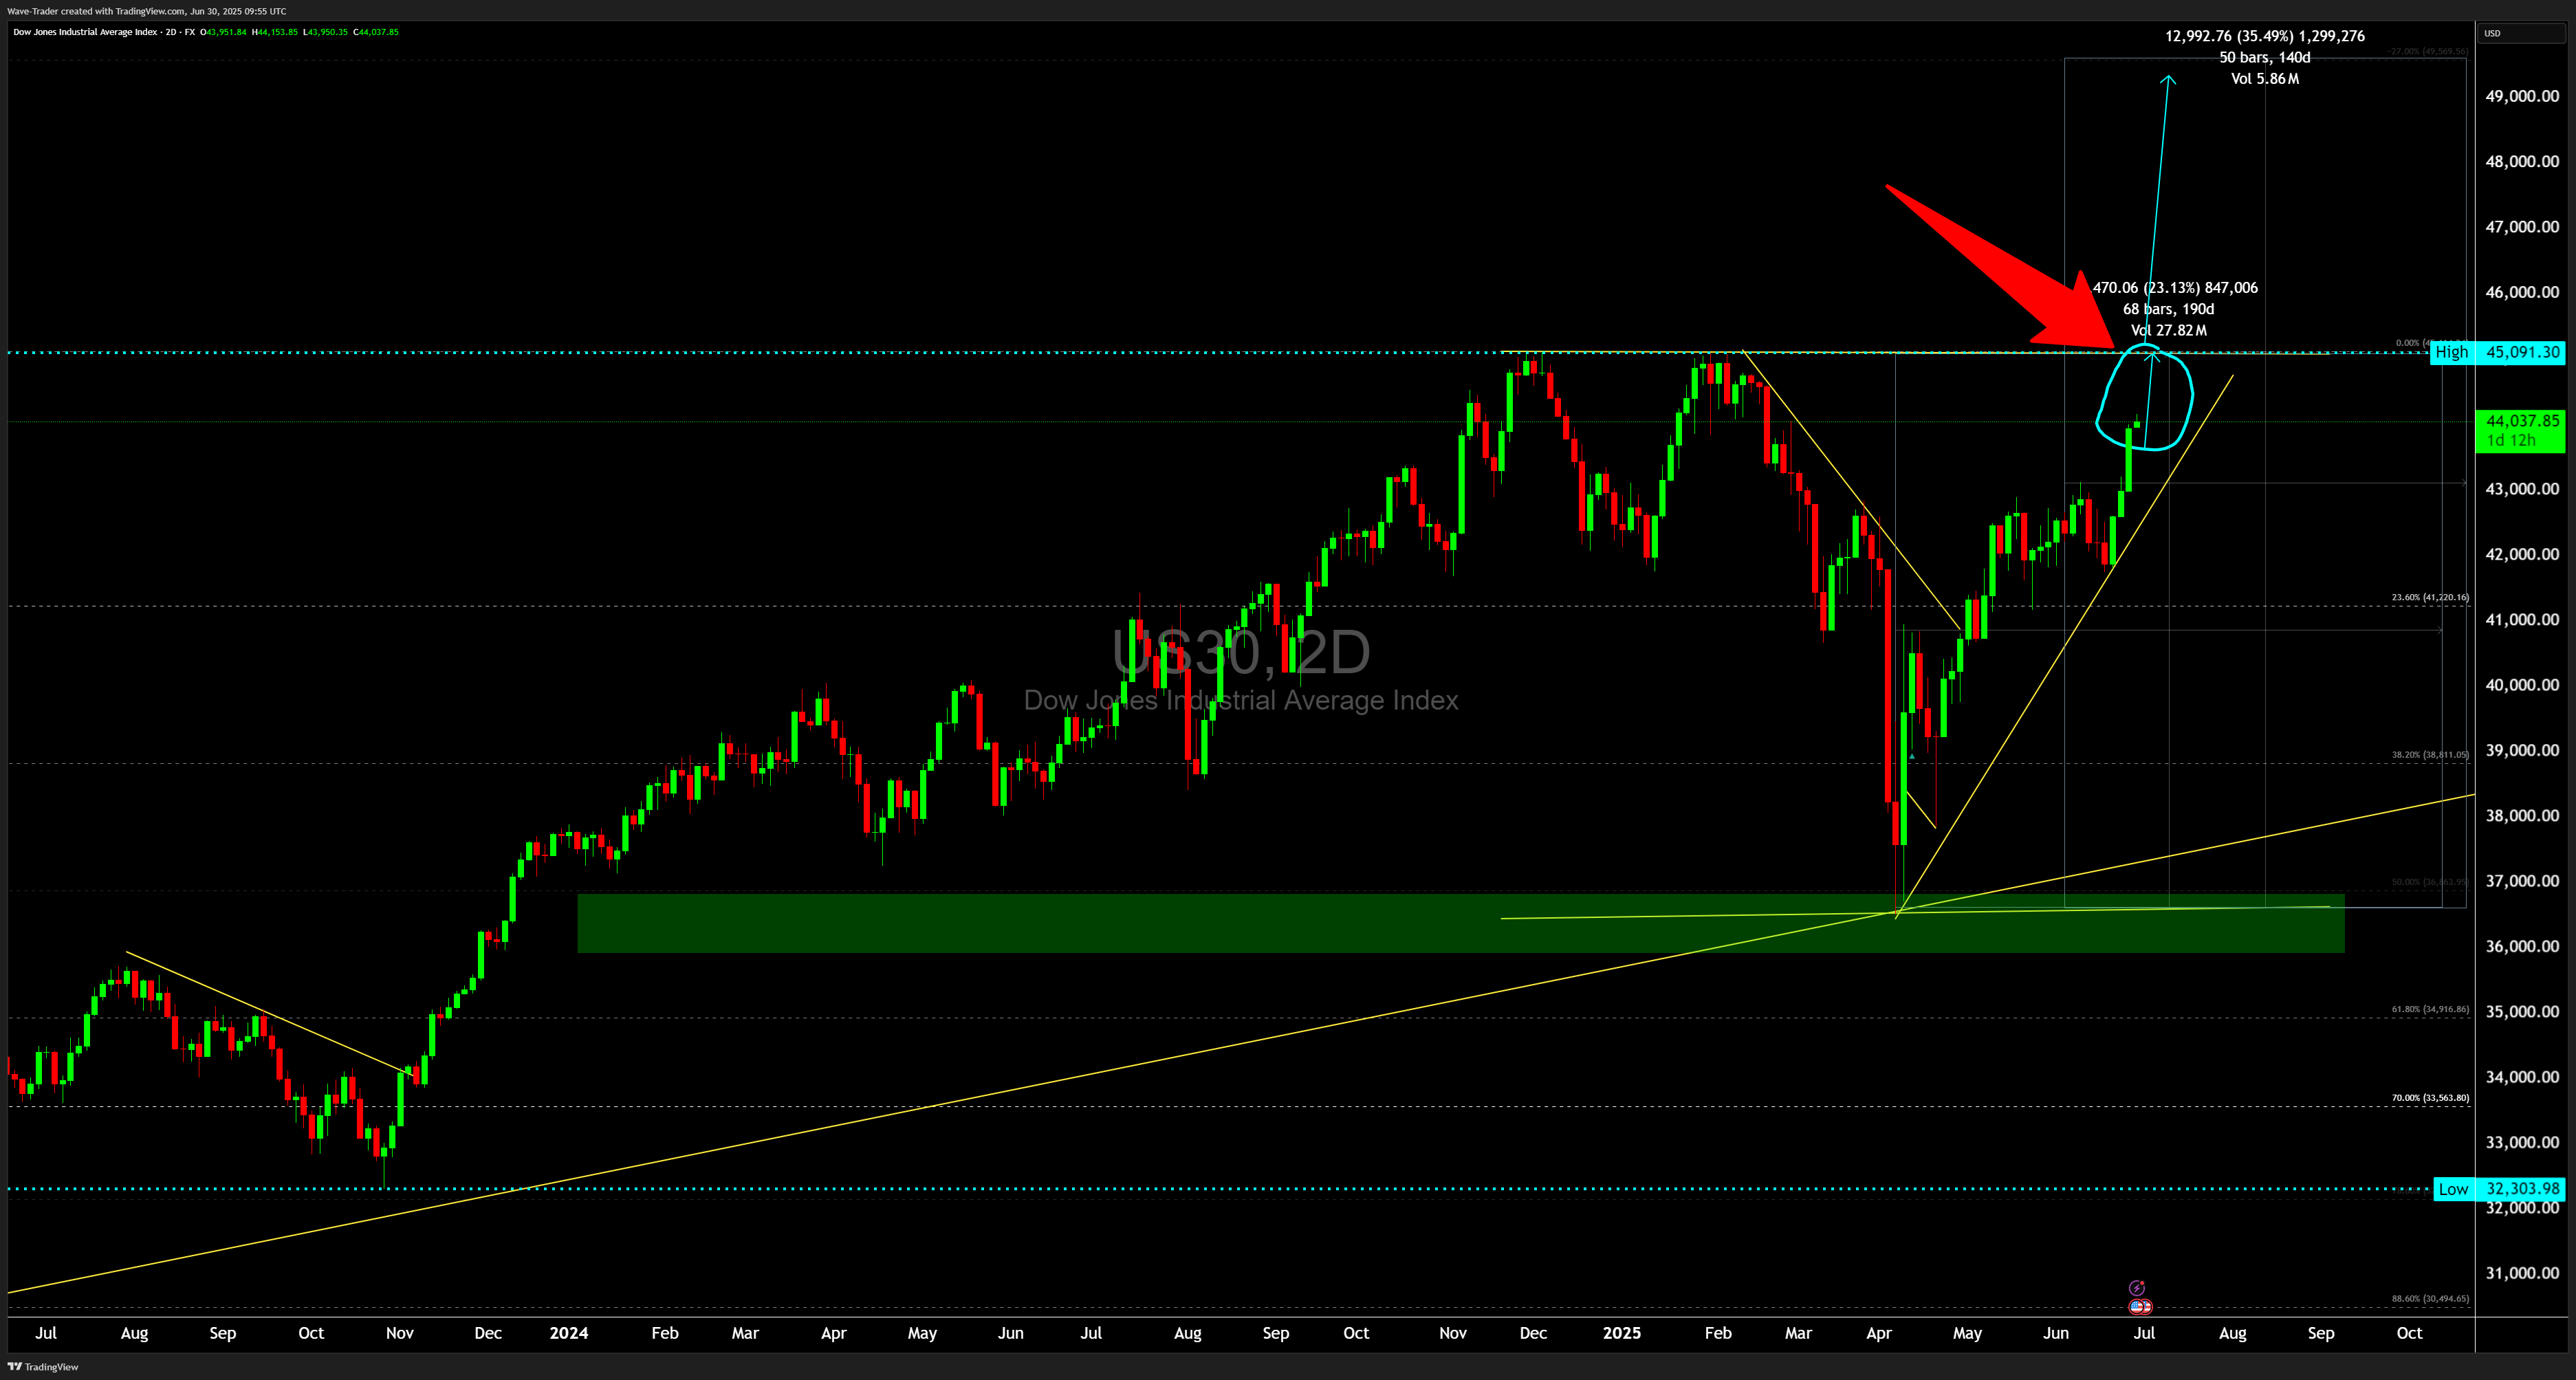
Task: Click the 38,000.00 price axis label
Action: tap(2522, 816)
